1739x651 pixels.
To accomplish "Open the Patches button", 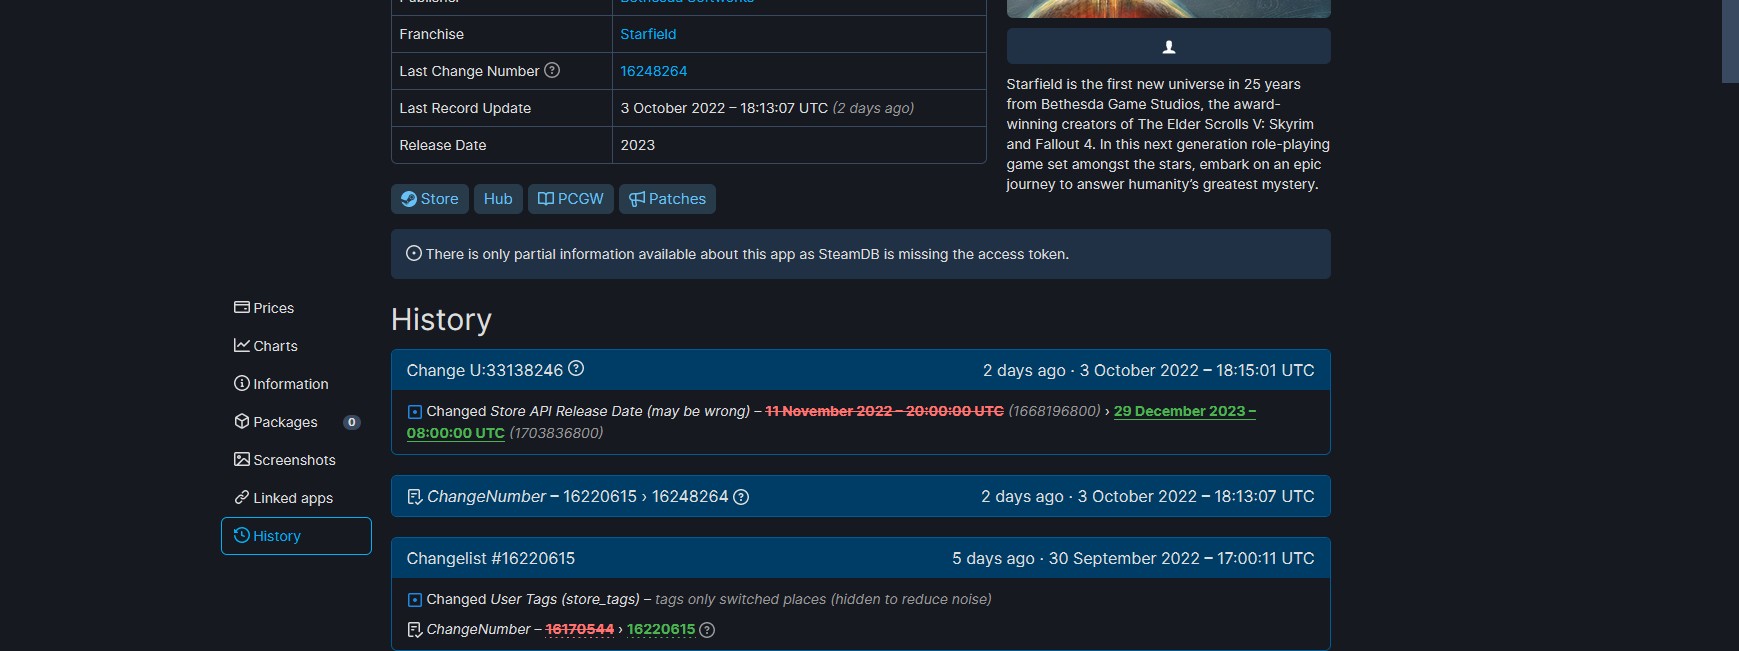I will 667,199.
